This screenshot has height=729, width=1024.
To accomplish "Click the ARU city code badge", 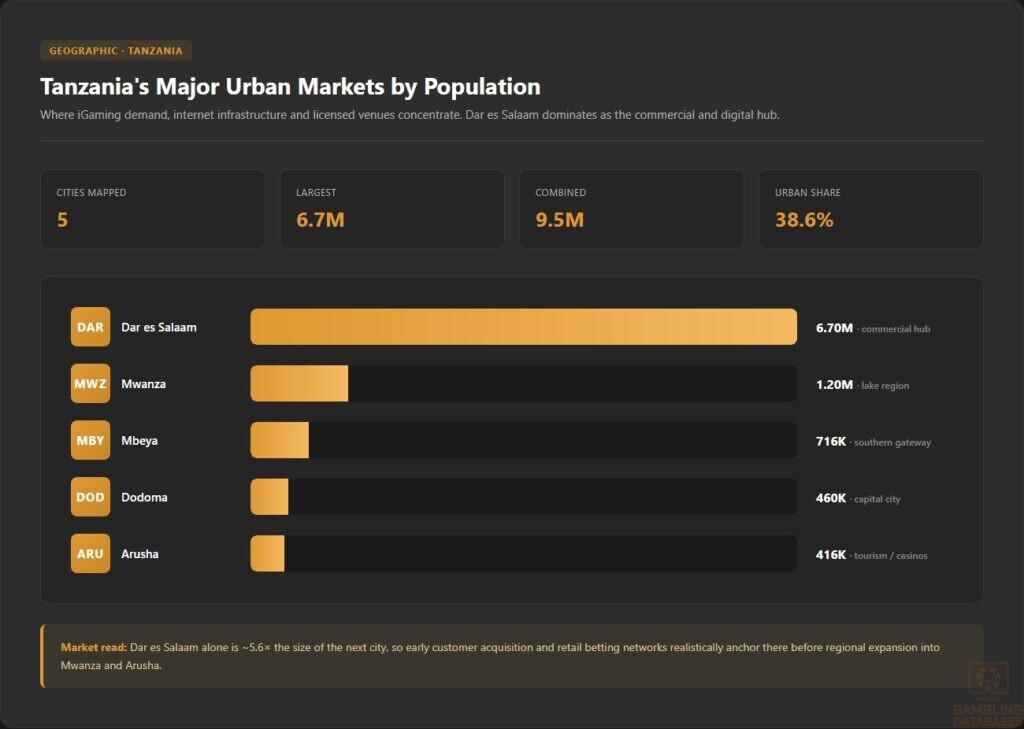I will click(x=90, y=553).
